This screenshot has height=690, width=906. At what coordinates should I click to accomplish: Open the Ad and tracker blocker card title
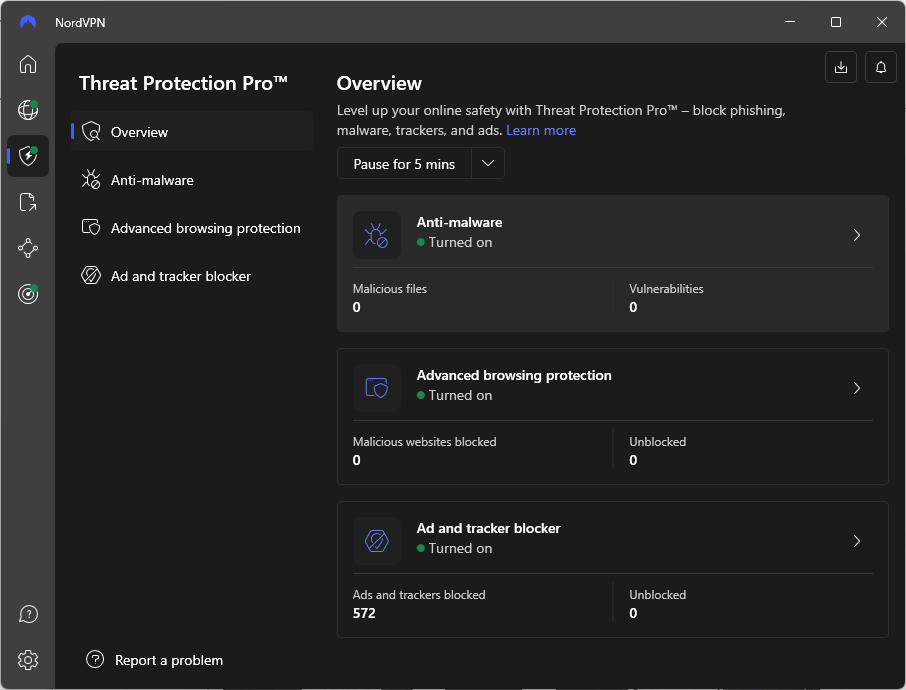click(x=488, y=528)
